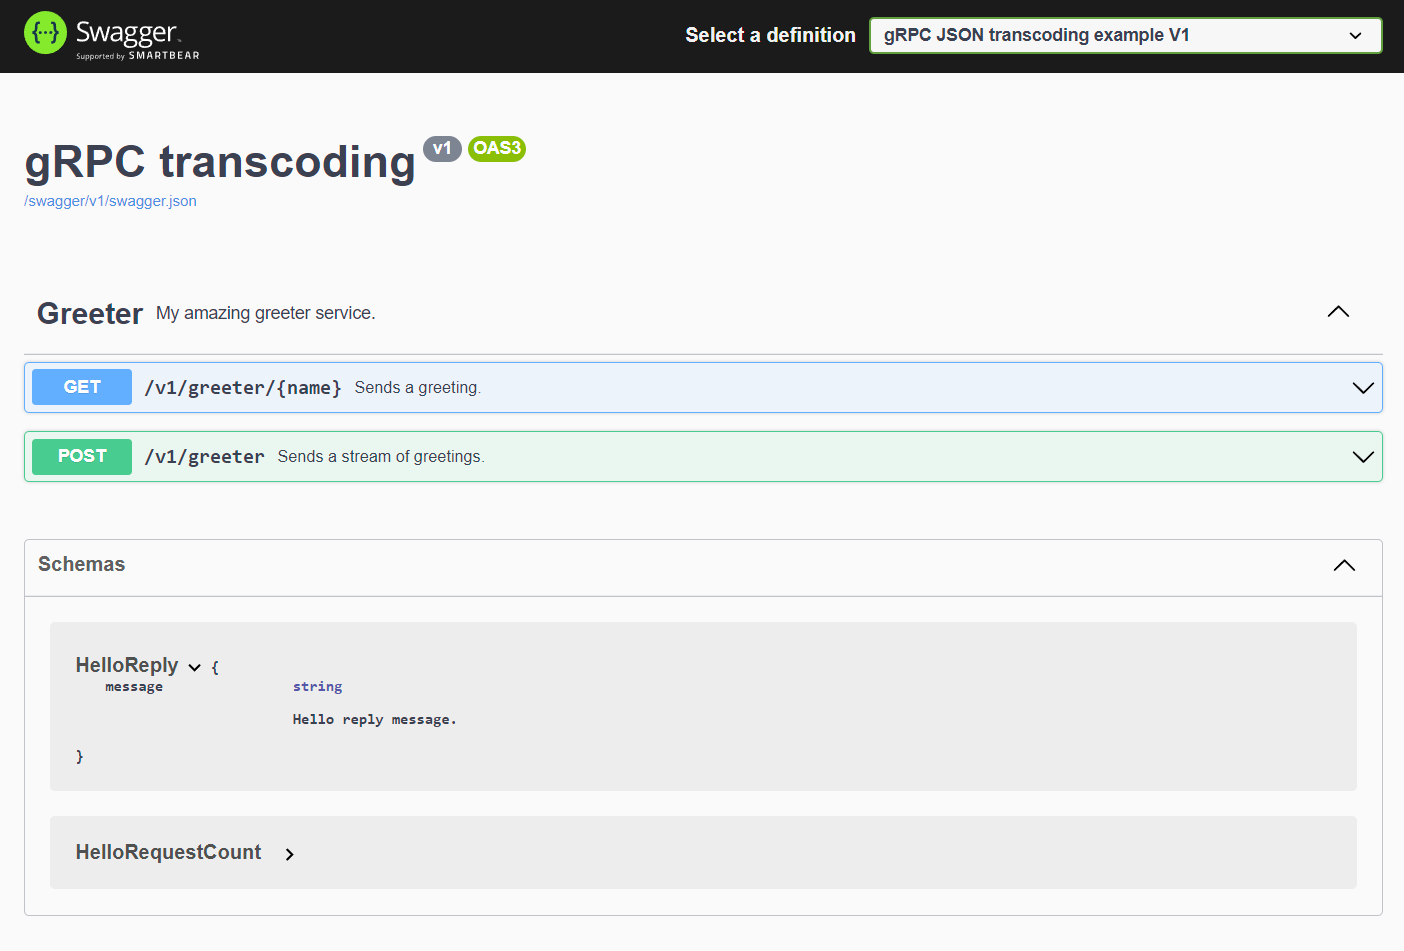Open the /swagger/v1/swagger.json link
Screen dimensions: 1404x951
(x=110, y=201)
